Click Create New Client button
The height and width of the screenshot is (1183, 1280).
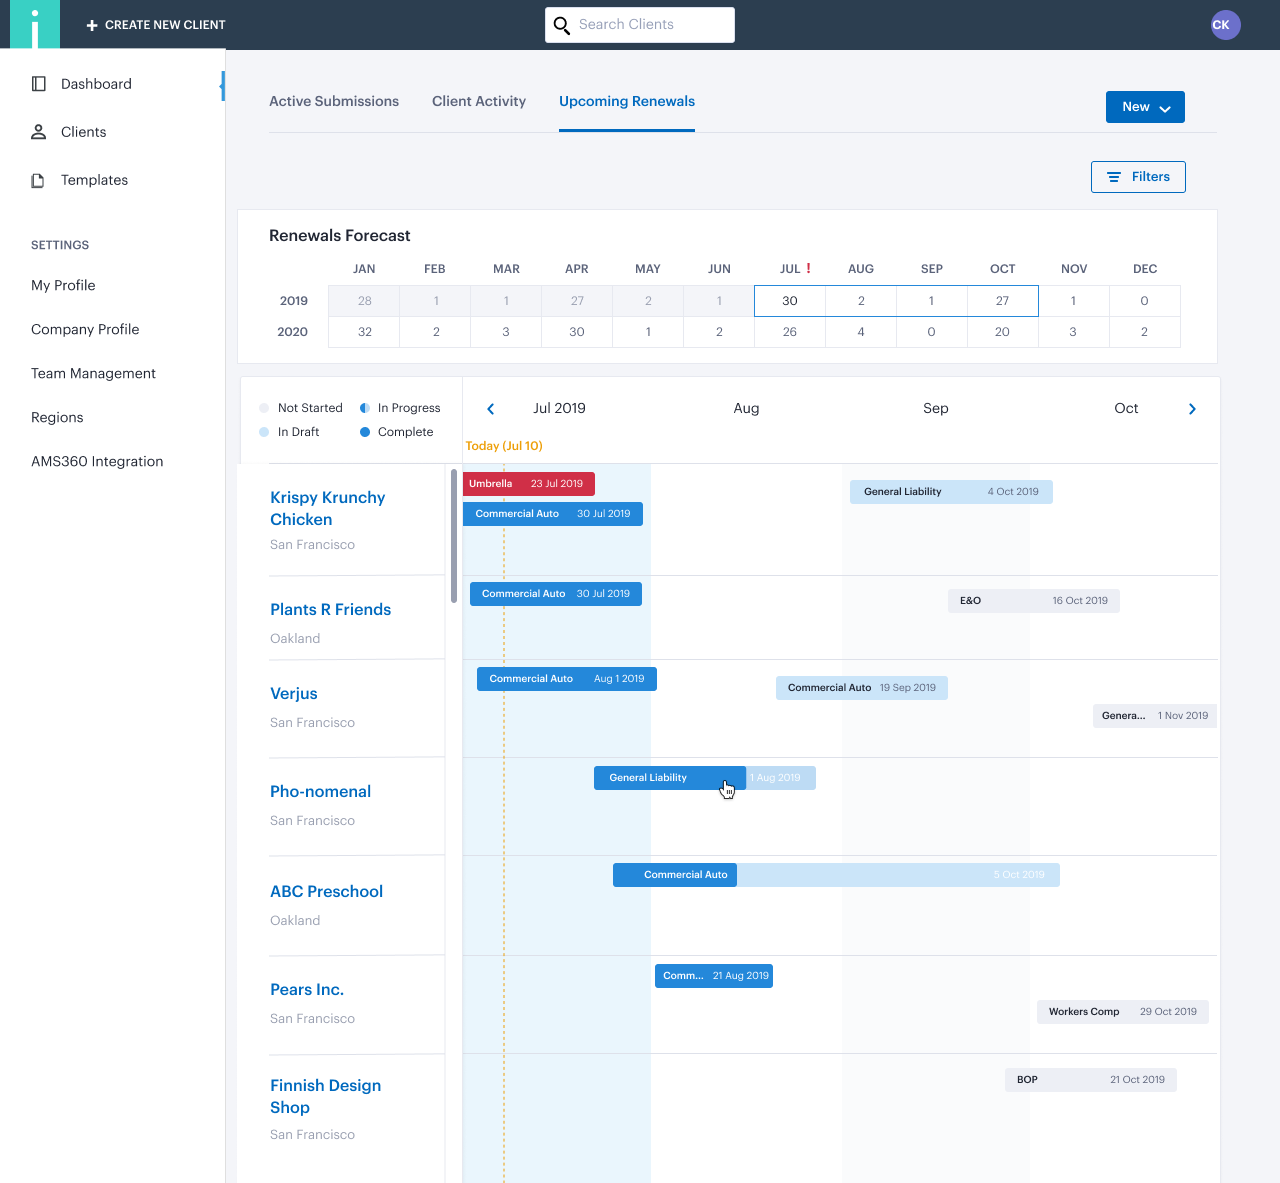pos(156,25)
